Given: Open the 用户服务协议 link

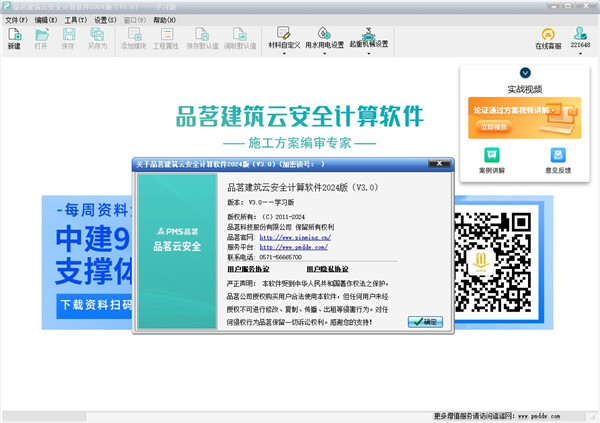Looking at the screenshot, I should [x=250, y=269].
